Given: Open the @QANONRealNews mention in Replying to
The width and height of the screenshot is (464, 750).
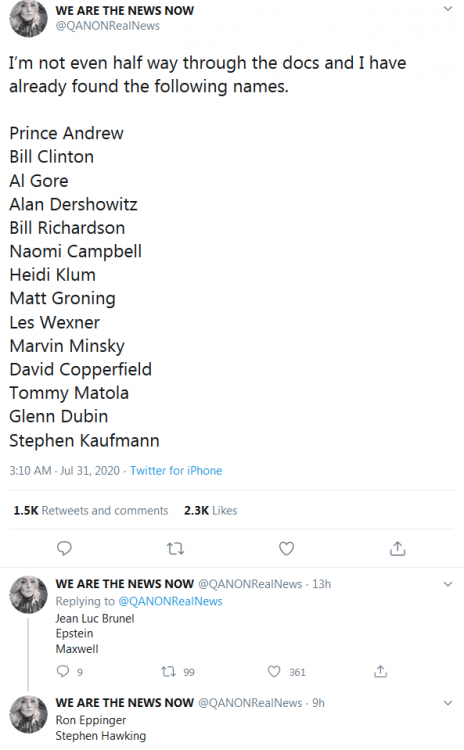Looking at the screenshot, I should click(170, 601).
